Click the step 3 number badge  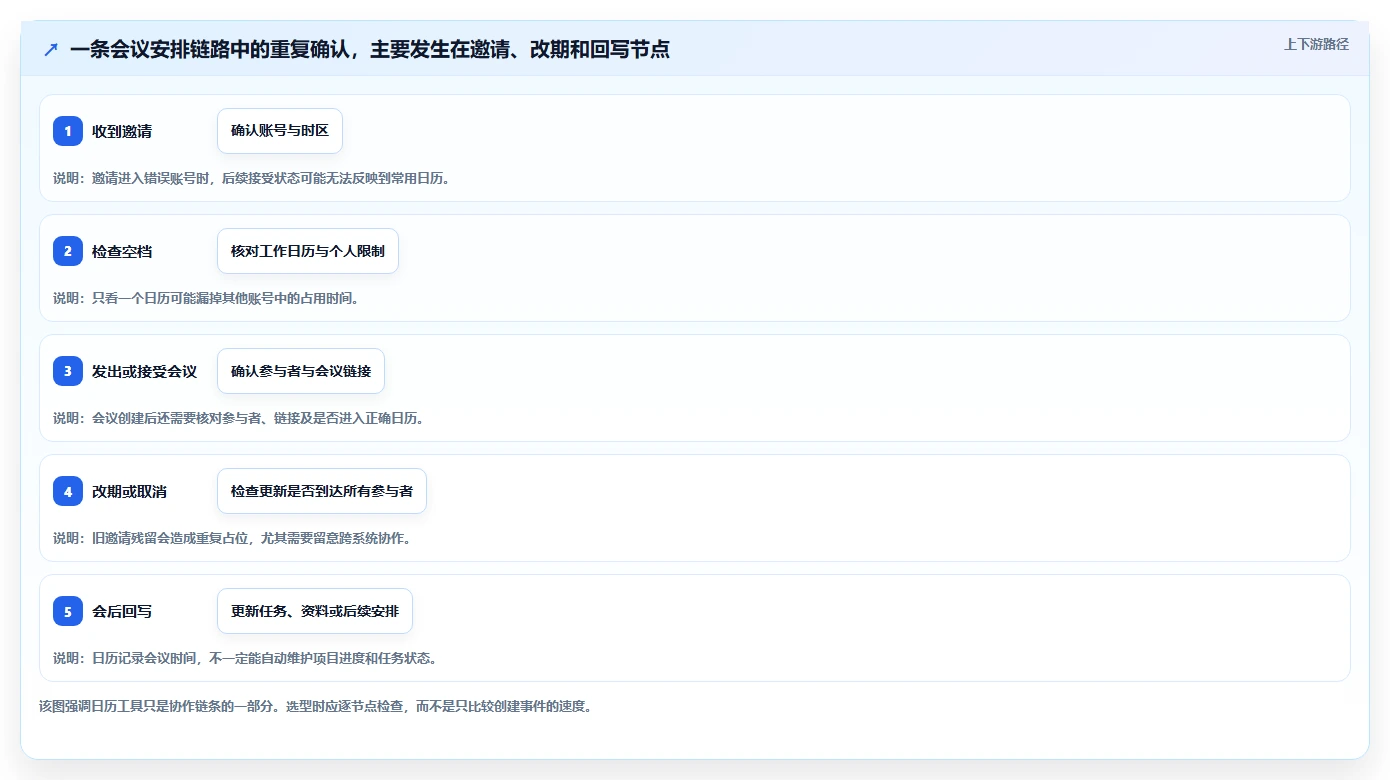coord(68,371)
